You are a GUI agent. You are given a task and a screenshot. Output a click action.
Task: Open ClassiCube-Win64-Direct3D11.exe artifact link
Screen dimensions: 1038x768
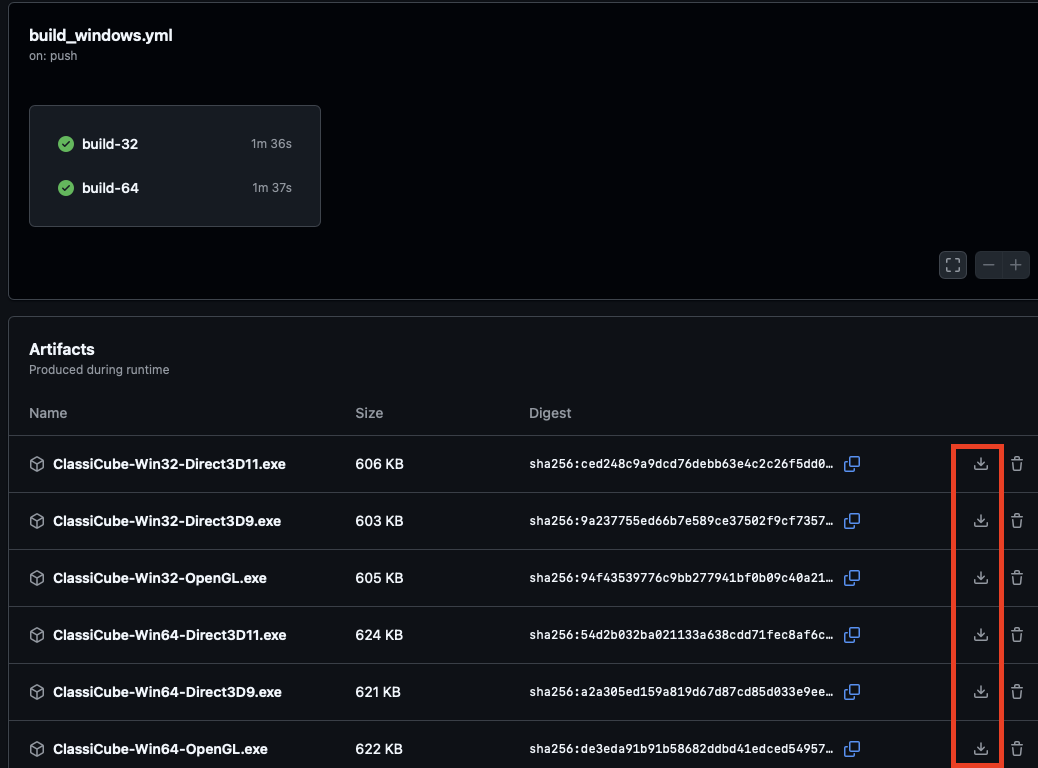(x=169, y=635)
